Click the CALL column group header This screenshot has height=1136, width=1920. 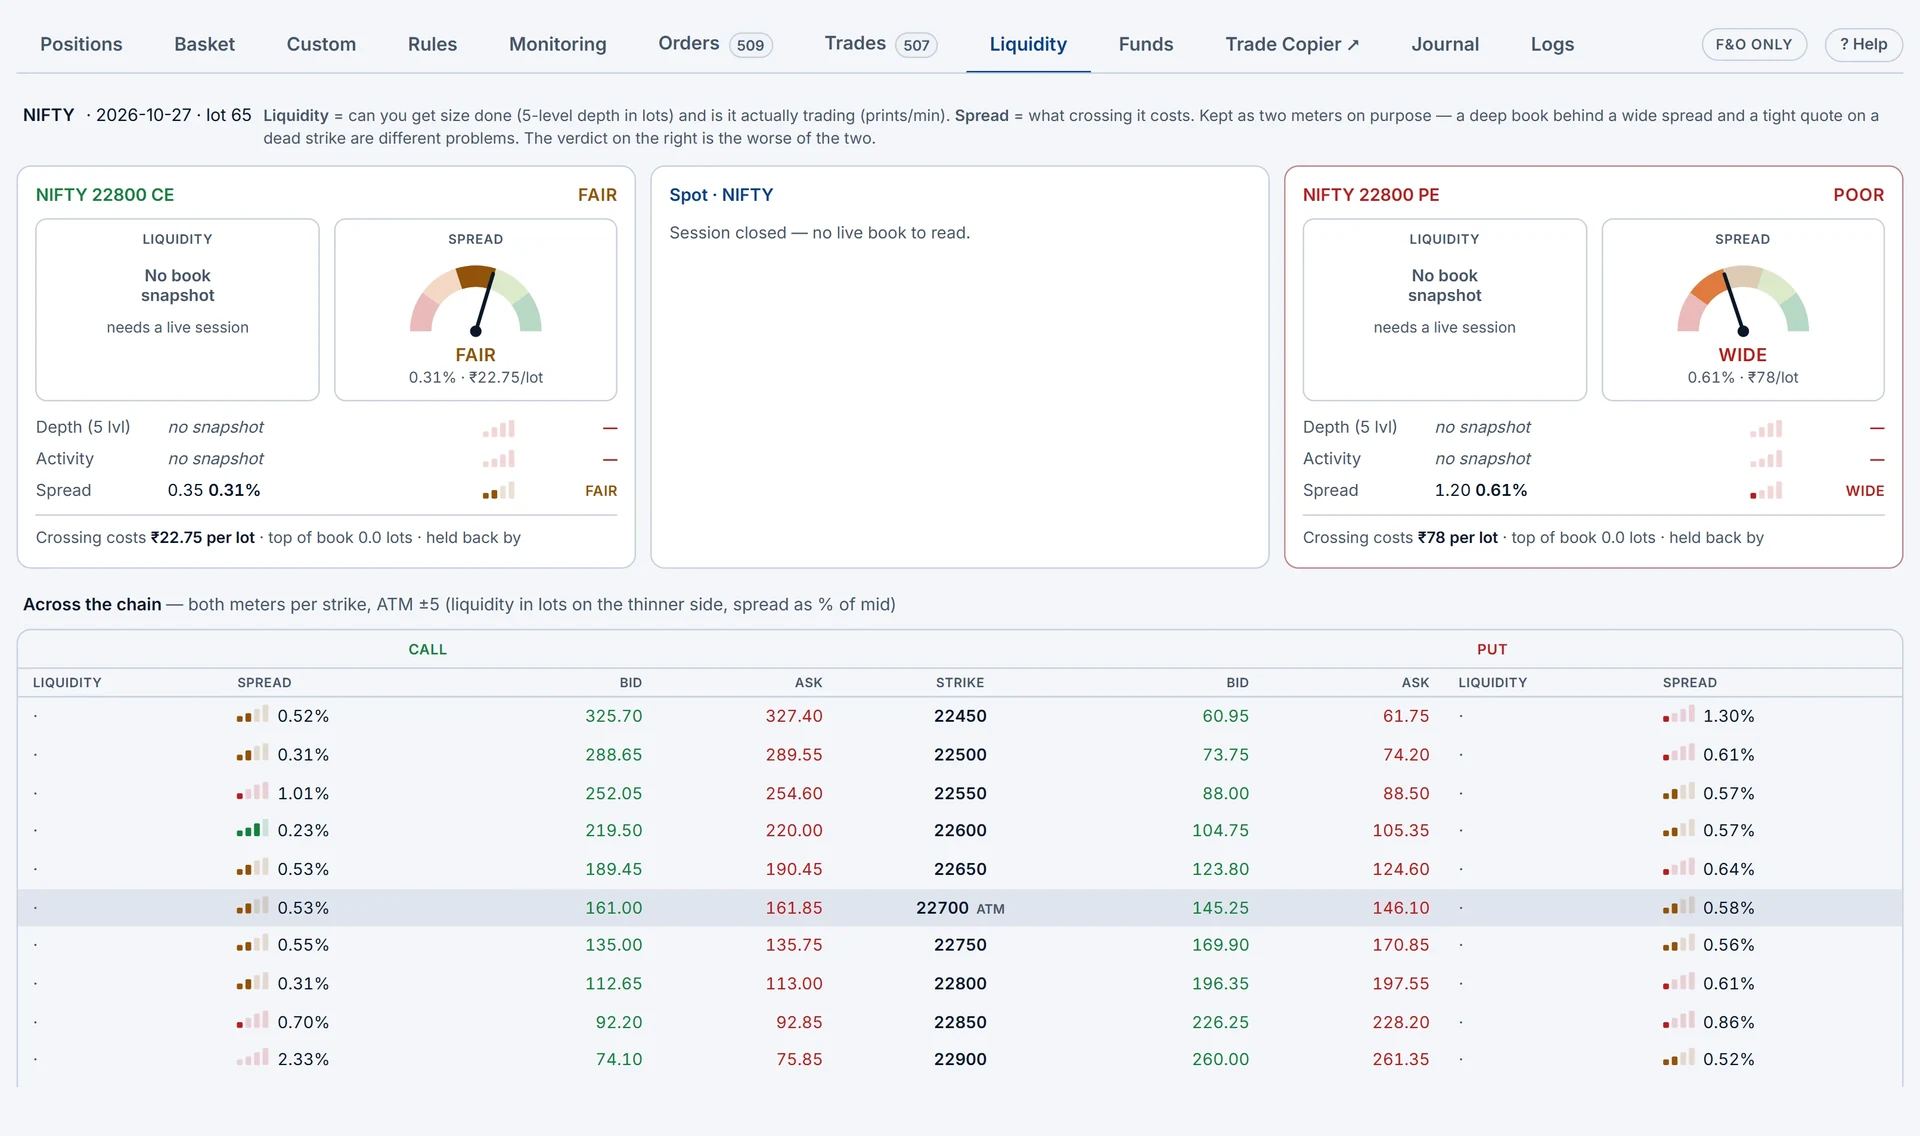click(427, 649)
